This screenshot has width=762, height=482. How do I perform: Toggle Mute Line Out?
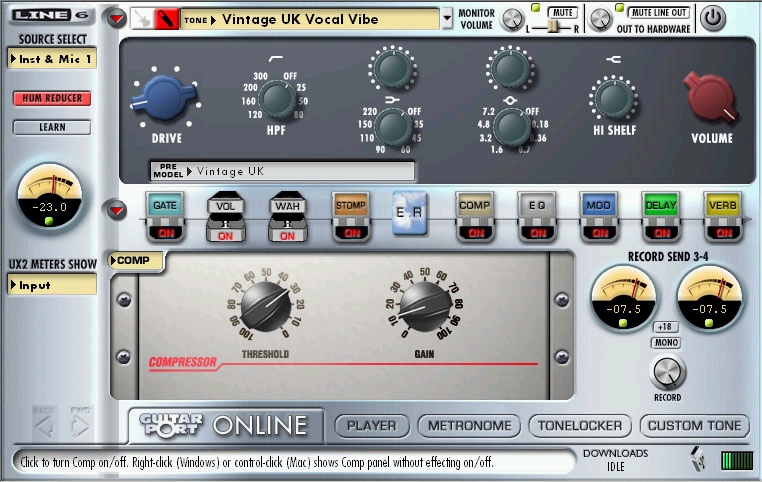658,12
